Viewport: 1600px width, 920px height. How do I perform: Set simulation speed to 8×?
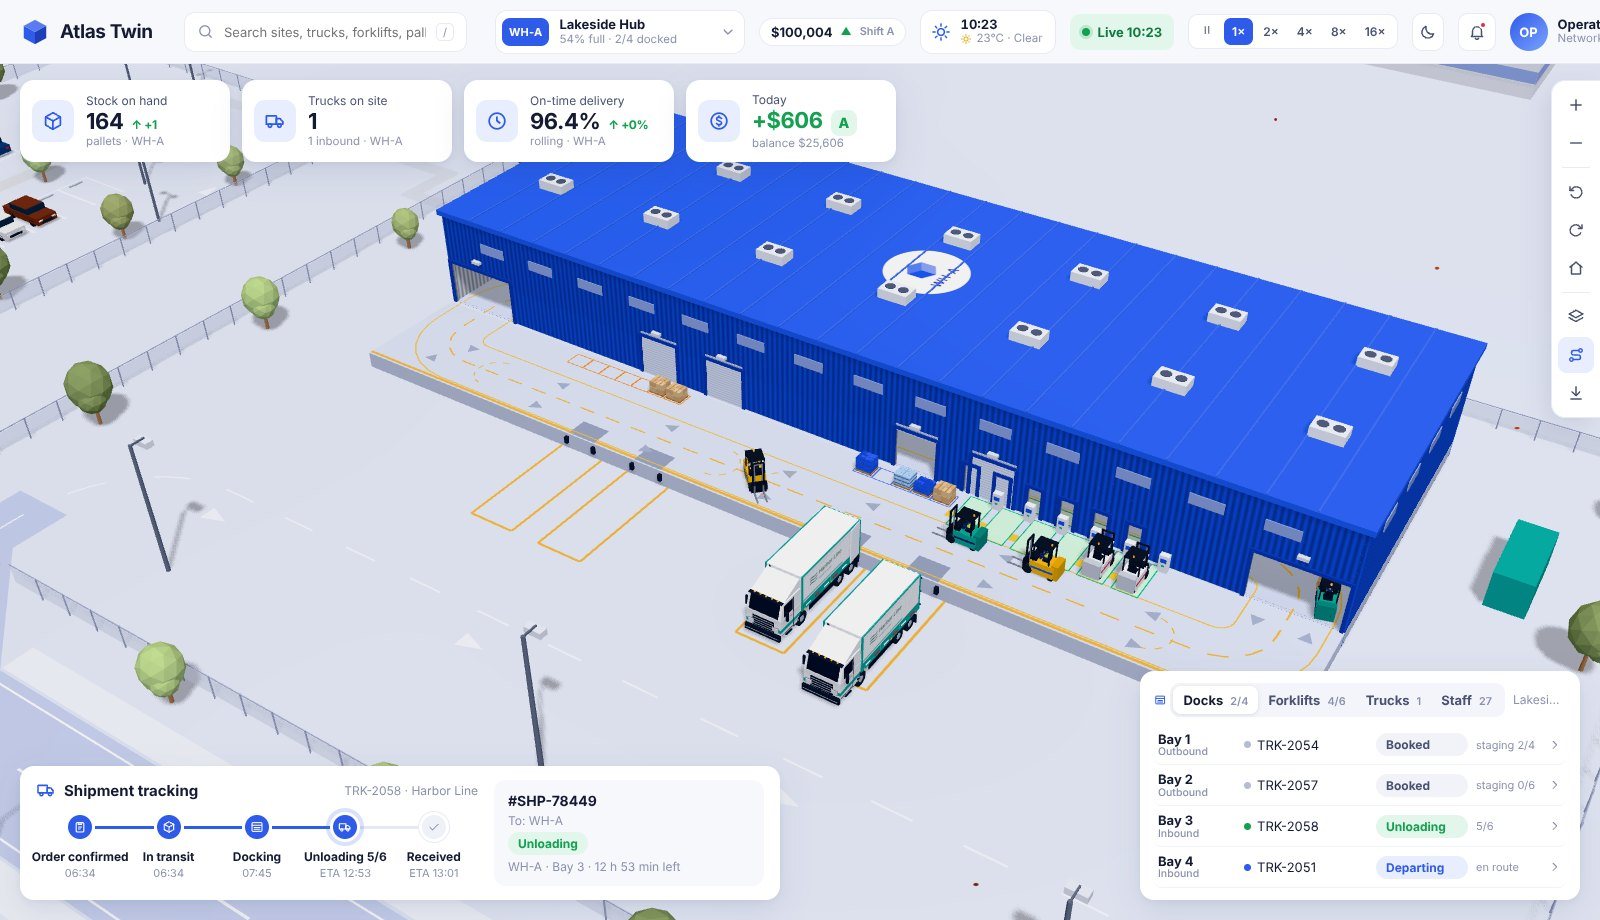pyautogui.click(x=1338, y=31)
